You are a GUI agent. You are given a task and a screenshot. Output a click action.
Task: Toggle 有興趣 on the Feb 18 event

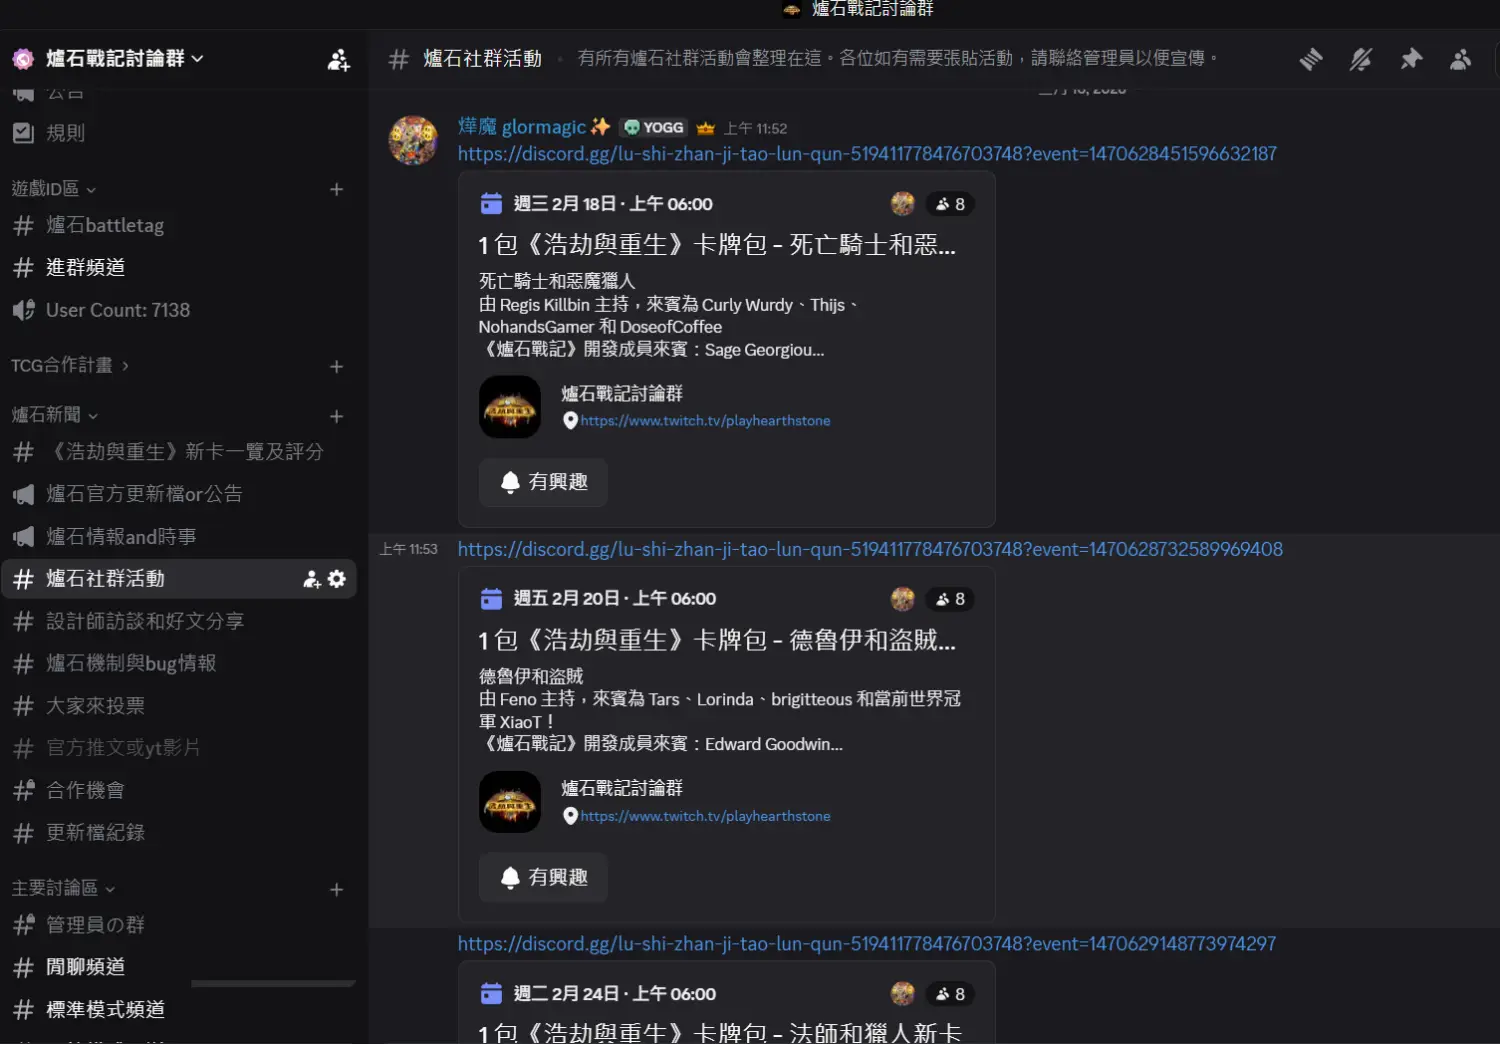pos(543,482)
